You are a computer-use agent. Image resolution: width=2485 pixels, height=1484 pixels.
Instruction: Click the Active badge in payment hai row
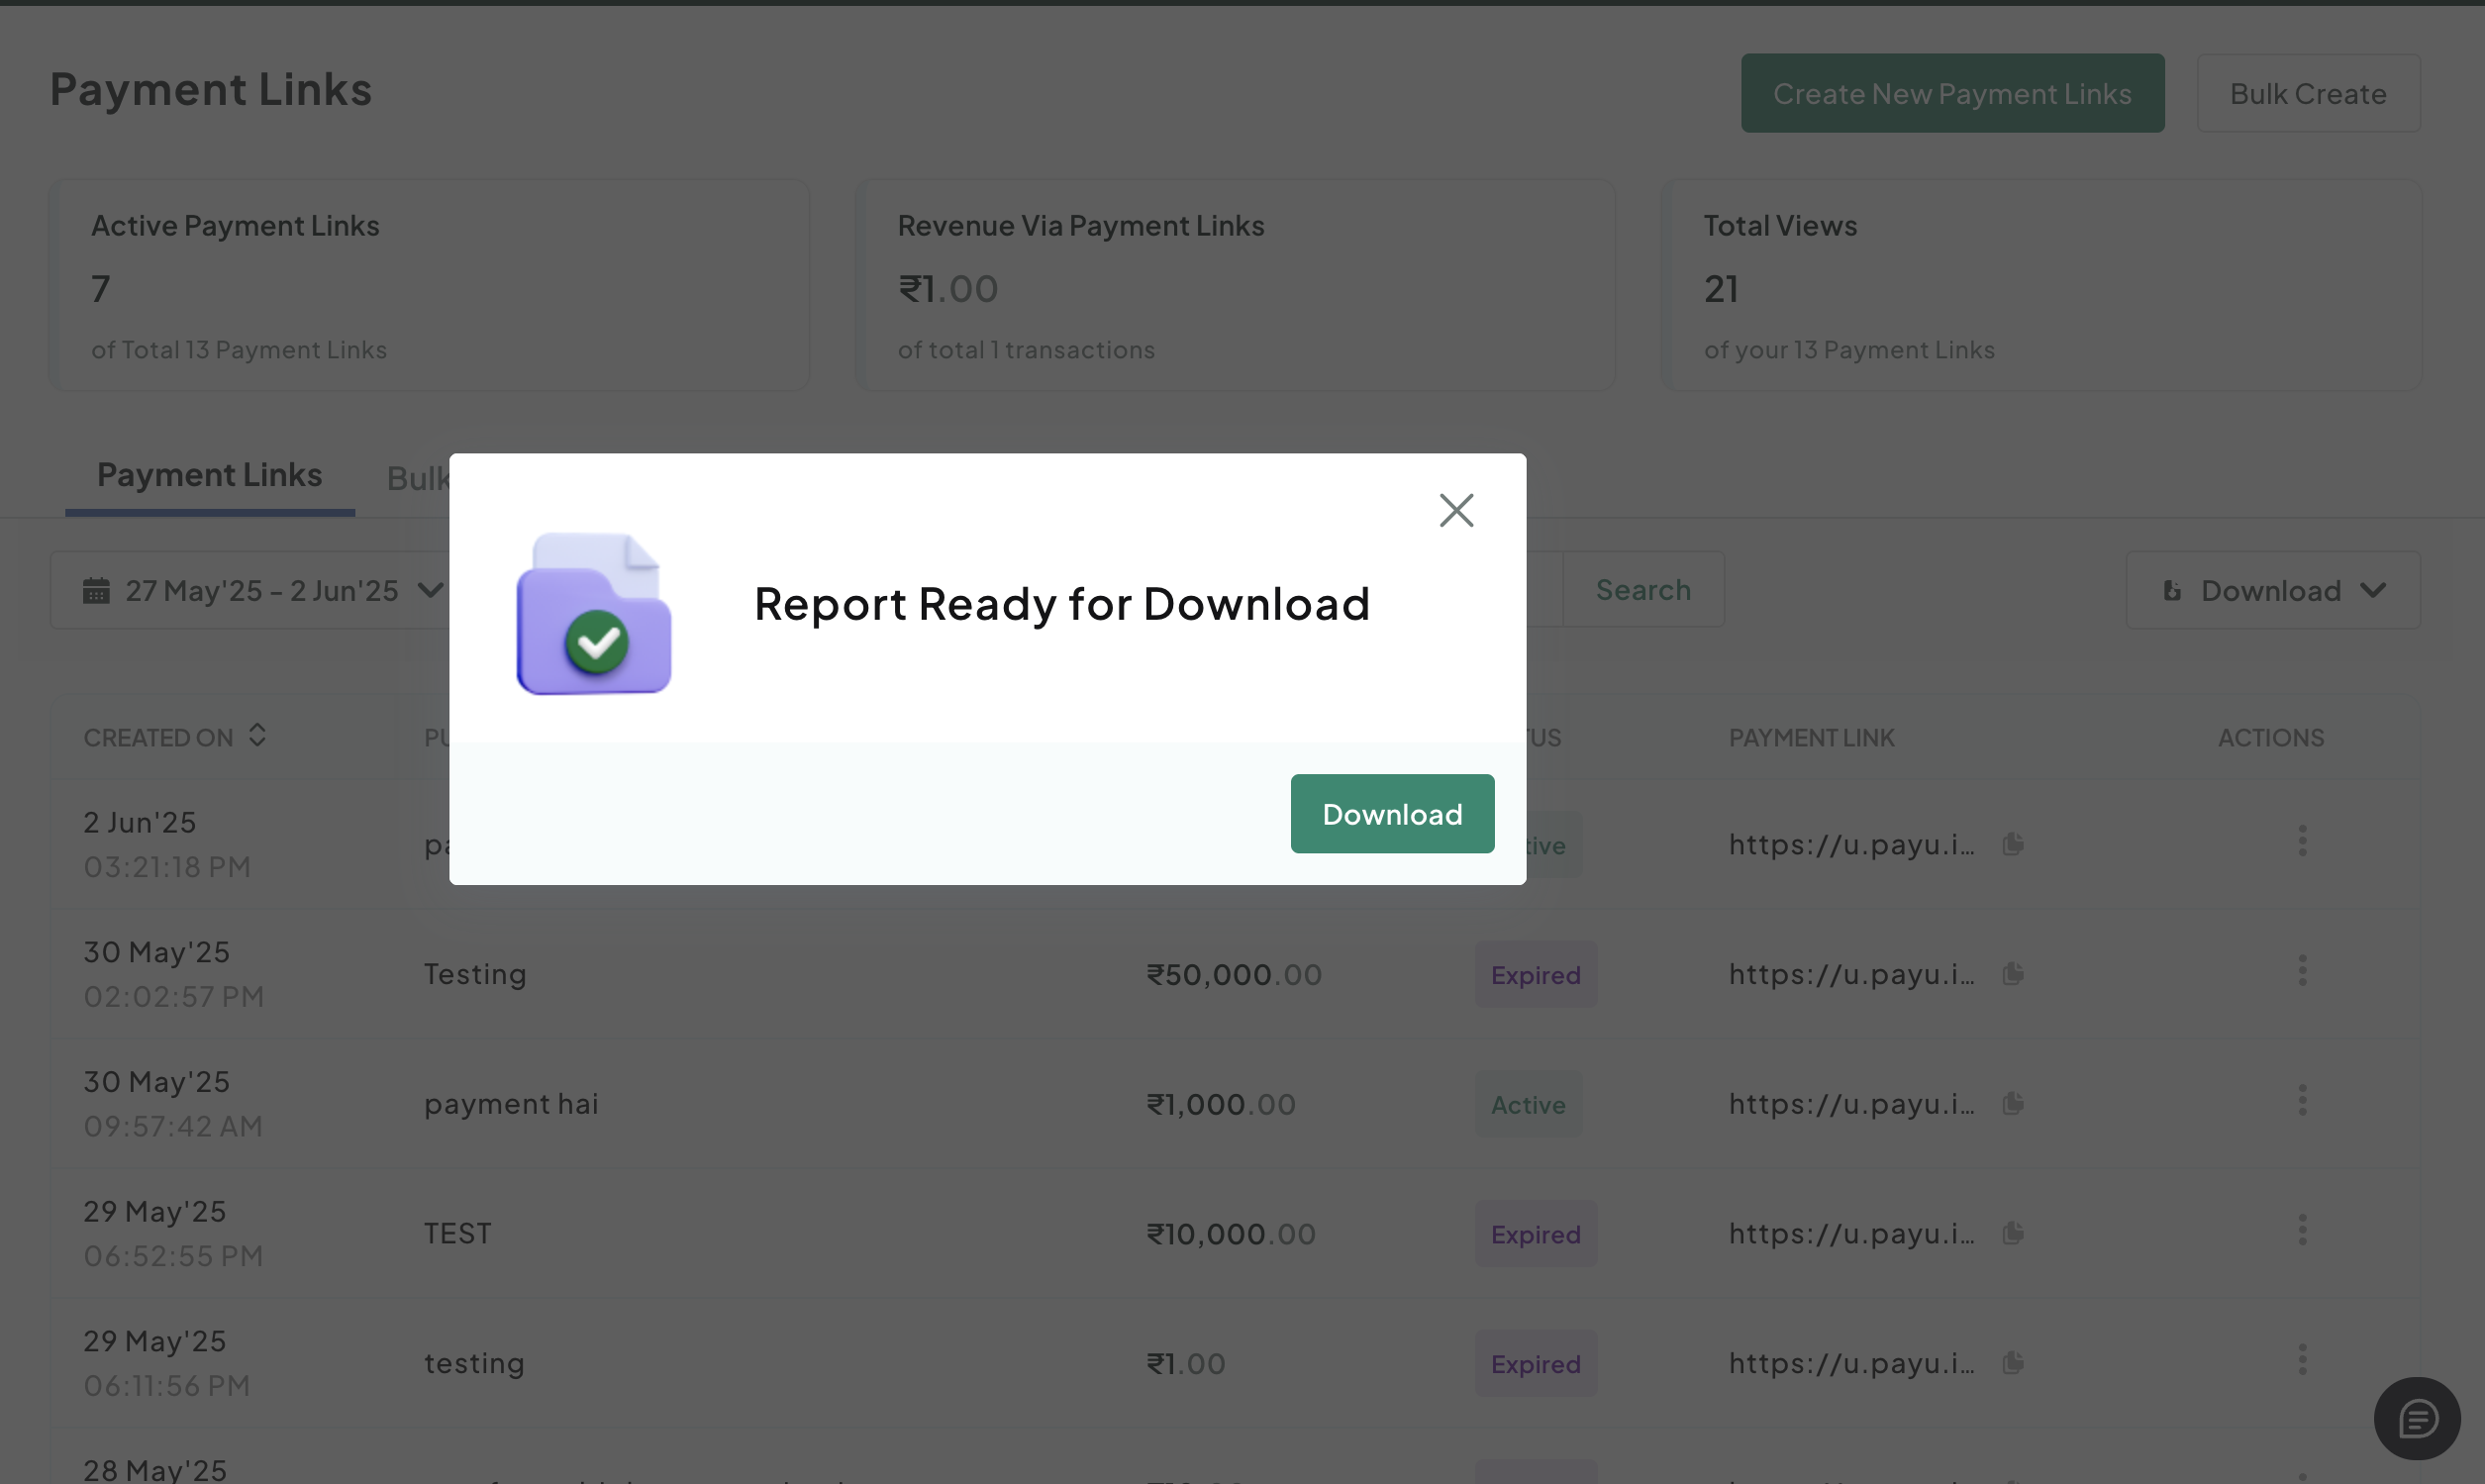click(x=1528, y=1104)
